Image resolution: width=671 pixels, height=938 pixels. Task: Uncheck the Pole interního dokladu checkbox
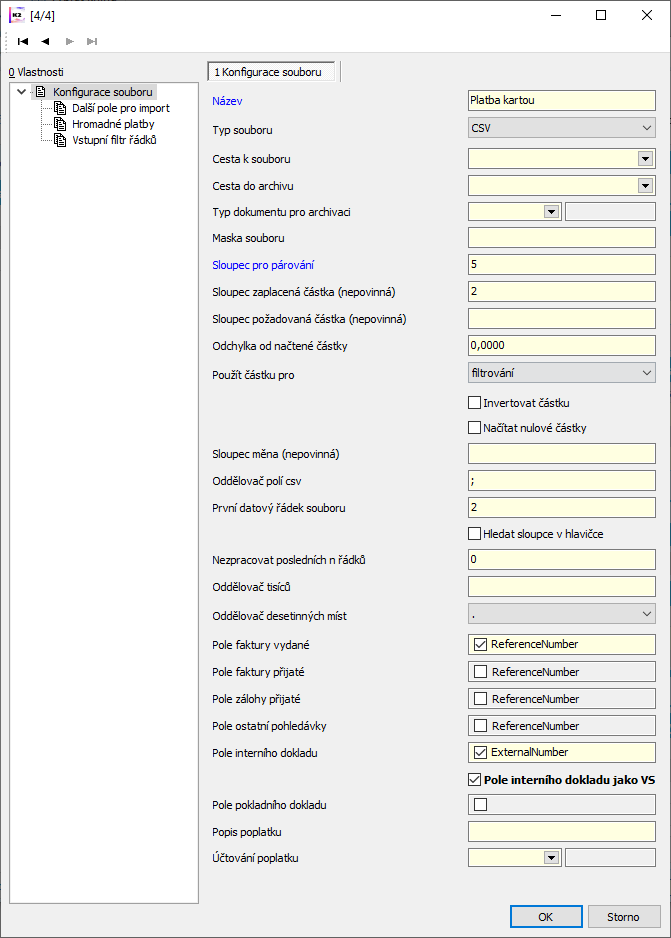(x=480, y=753)
